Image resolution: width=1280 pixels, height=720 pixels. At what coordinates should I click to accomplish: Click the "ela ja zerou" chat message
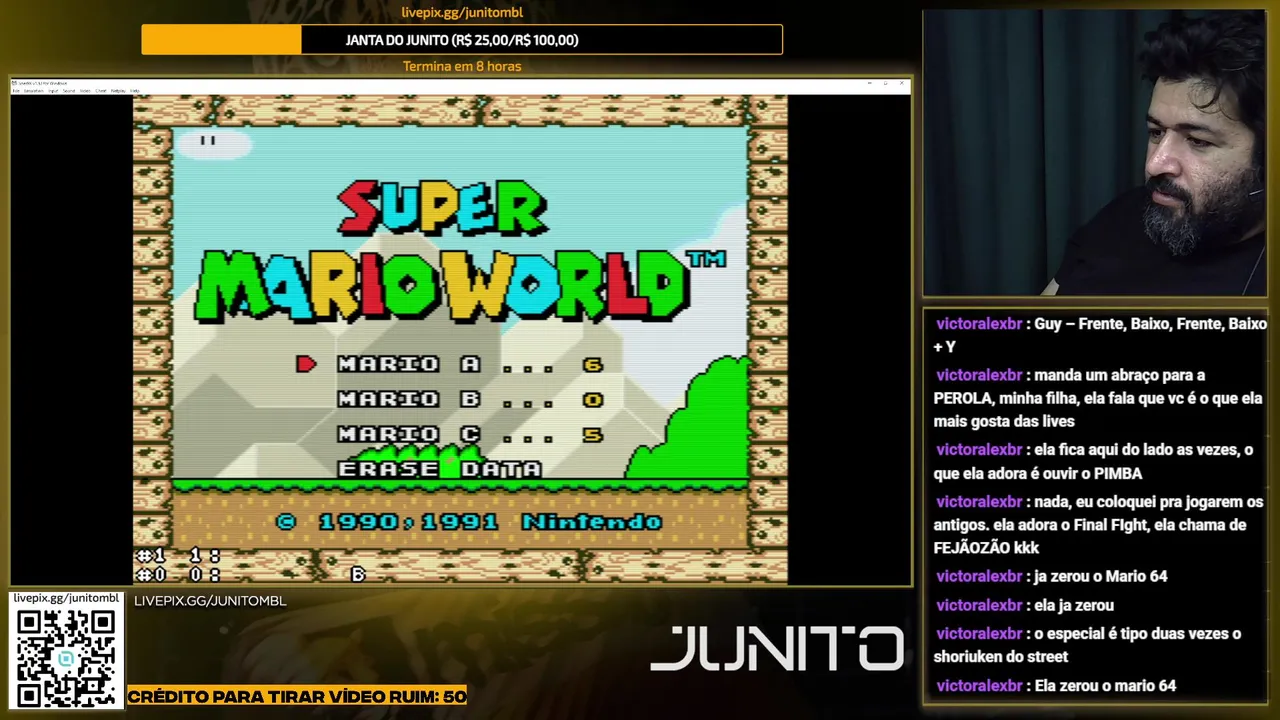pos(1025,605)
